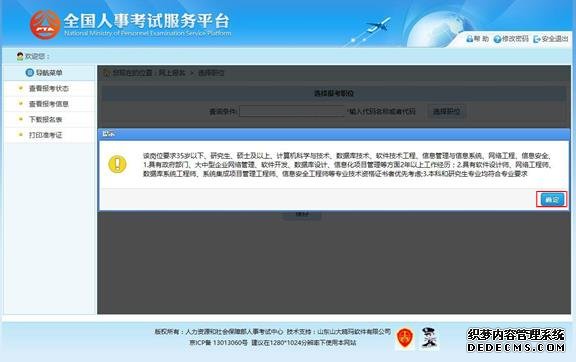This screenshot has height=362, width=576.
Task: Click the 修改密码 change password icon
Action: click(x=497, y=39)
